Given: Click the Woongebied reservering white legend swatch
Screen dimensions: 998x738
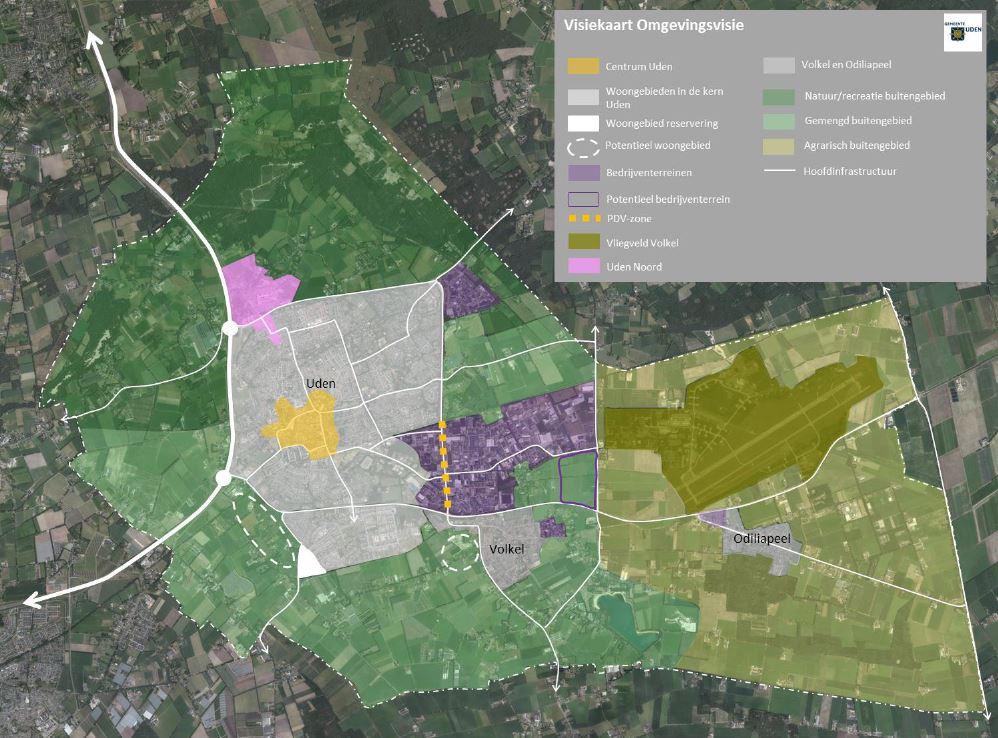Looking at the screenshot, I should click(583, 123).
